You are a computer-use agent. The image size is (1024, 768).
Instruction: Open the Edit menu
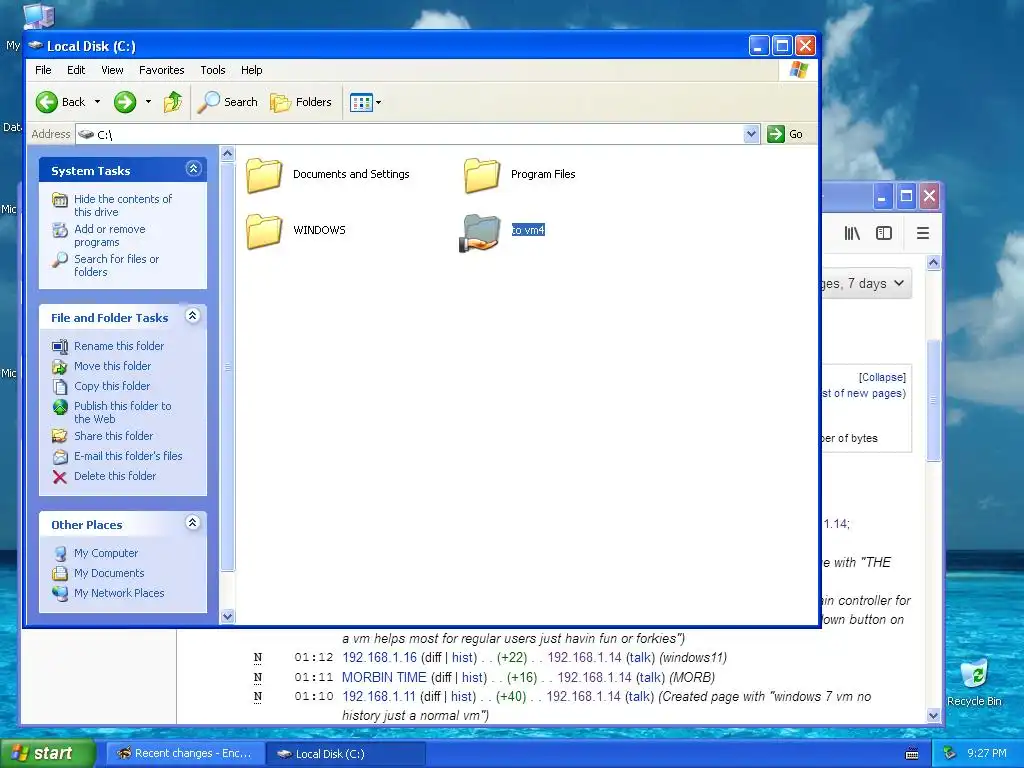pyautogui.click(x=76, y=70)
